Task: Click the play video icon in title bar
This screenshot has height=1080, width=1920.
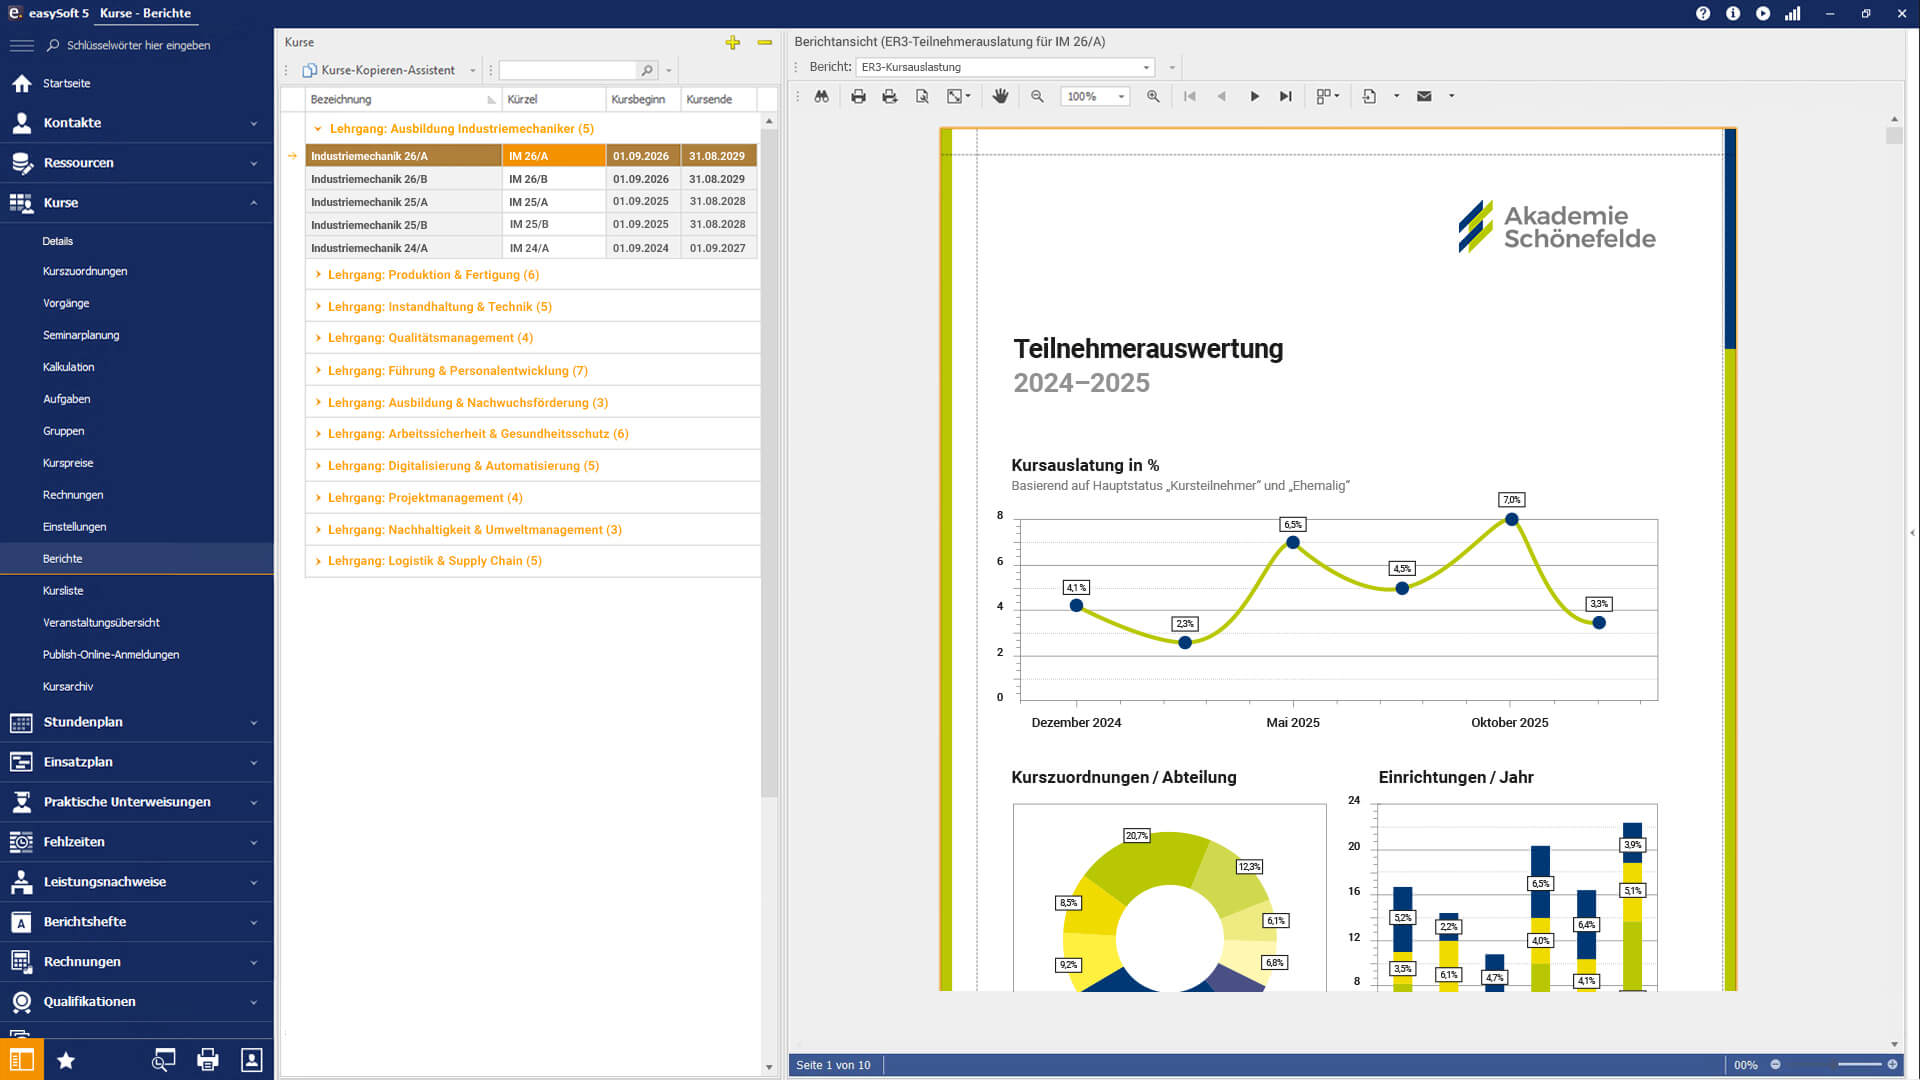Action: (1763, 13)
